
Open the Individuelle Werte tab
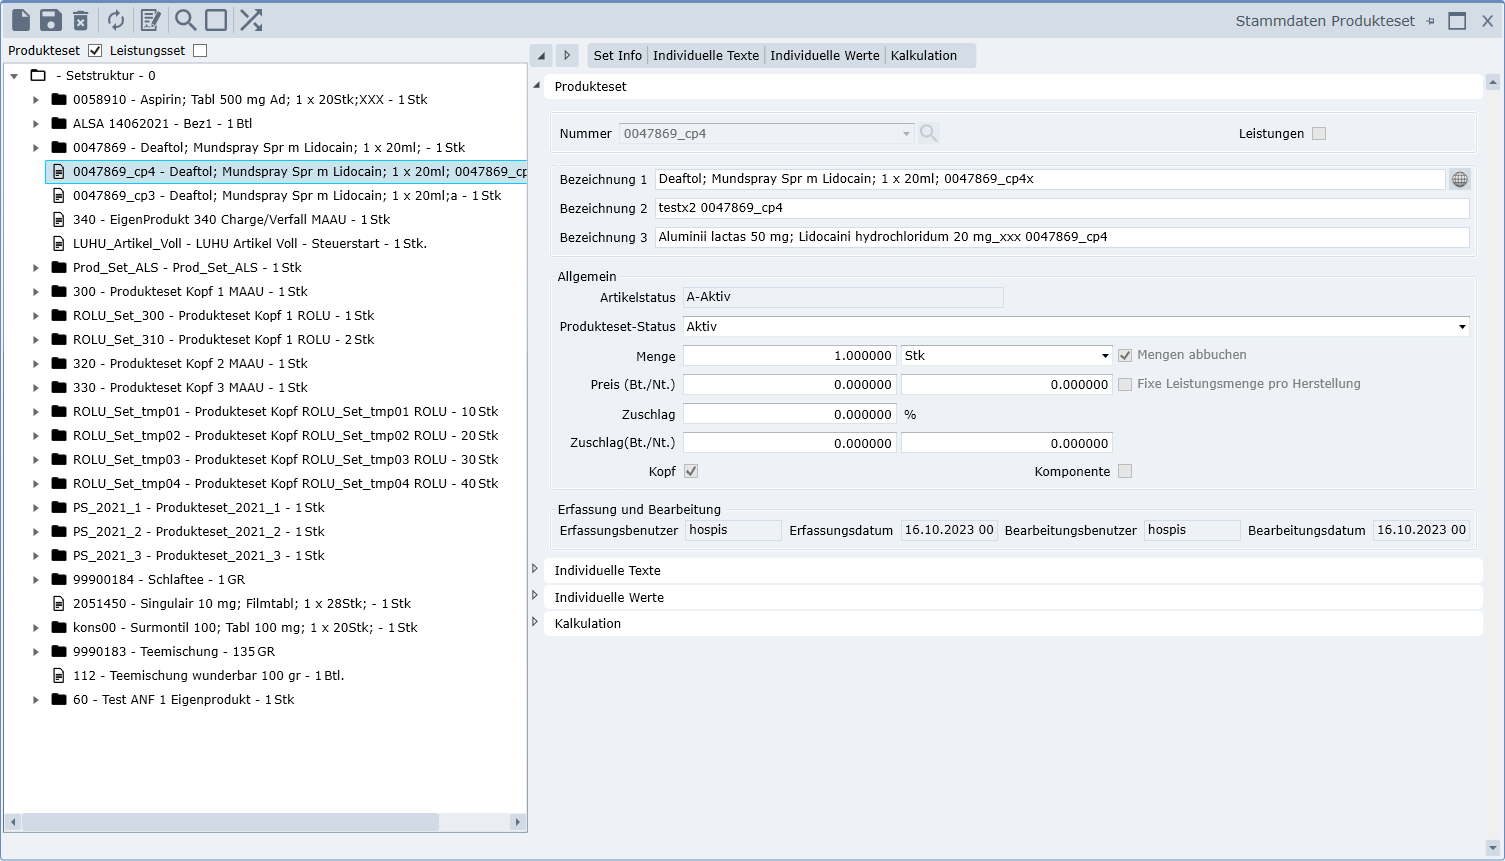pyautogui.click(x=824, y=56)
